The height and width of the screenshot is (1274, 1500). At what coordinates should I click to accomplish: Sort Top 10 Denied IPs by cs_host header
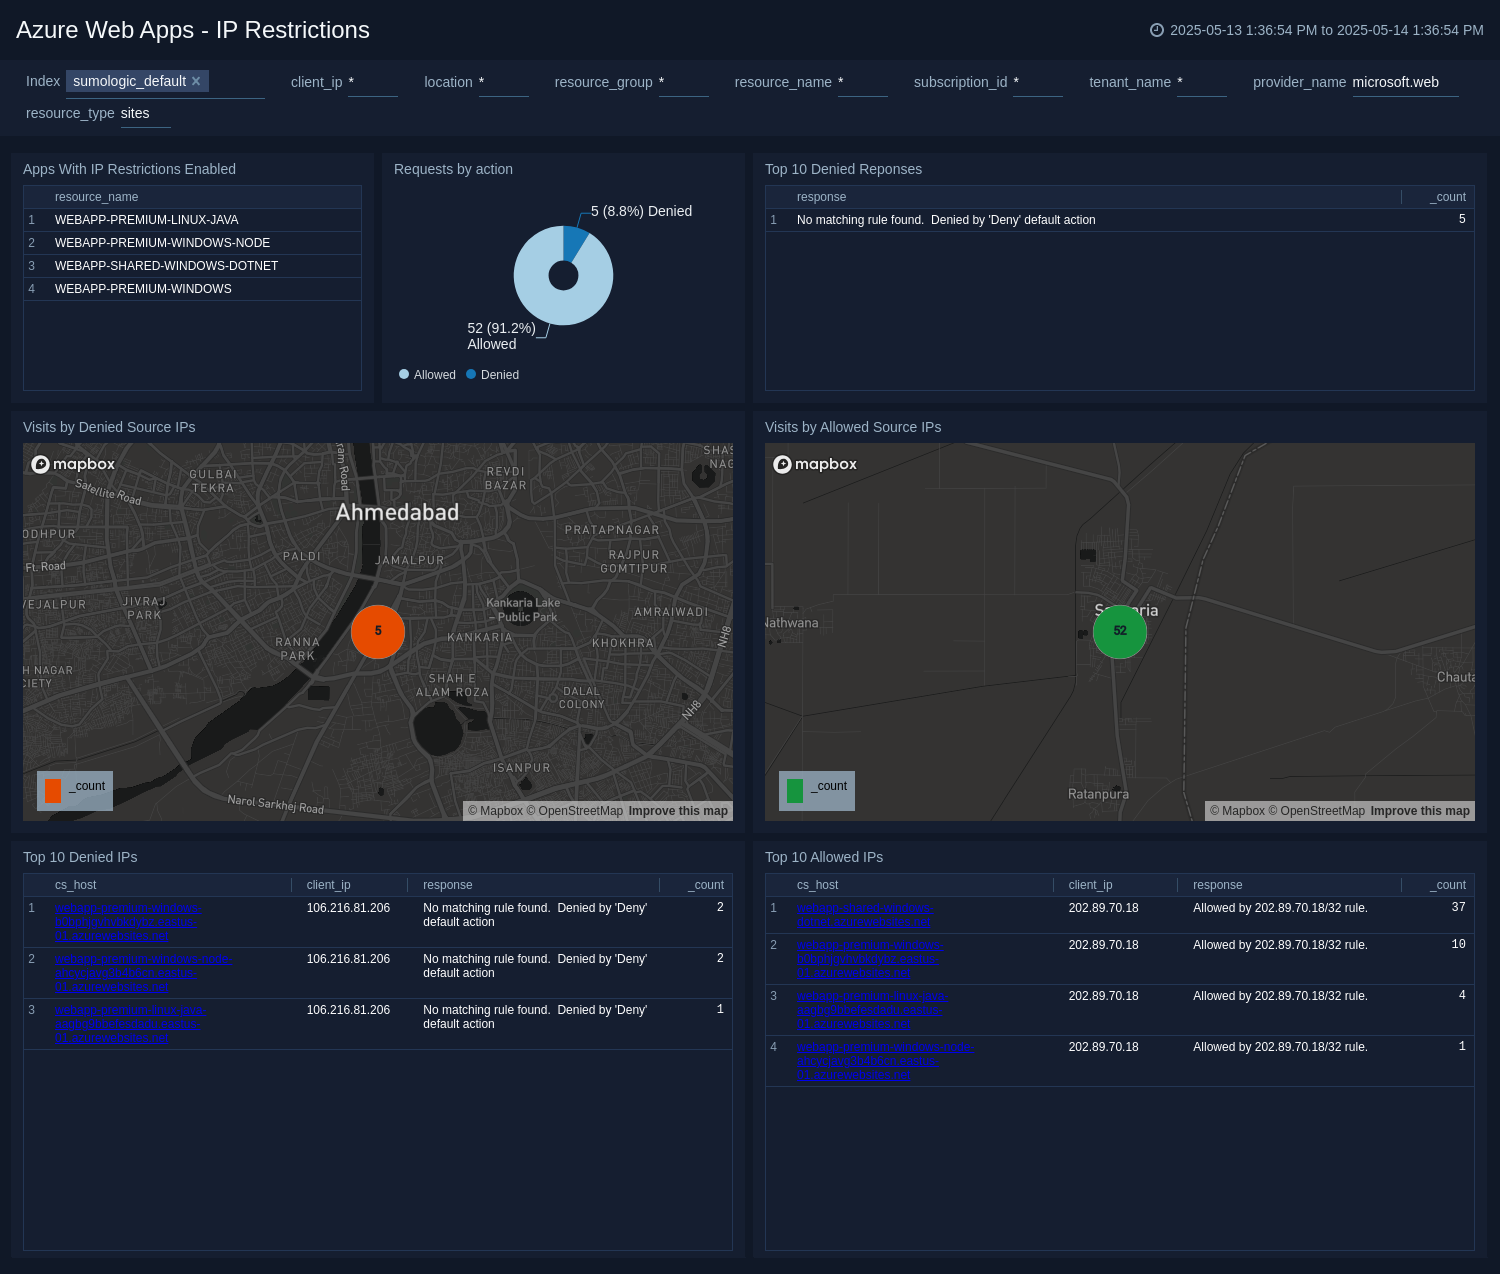(x=75, y=885)
